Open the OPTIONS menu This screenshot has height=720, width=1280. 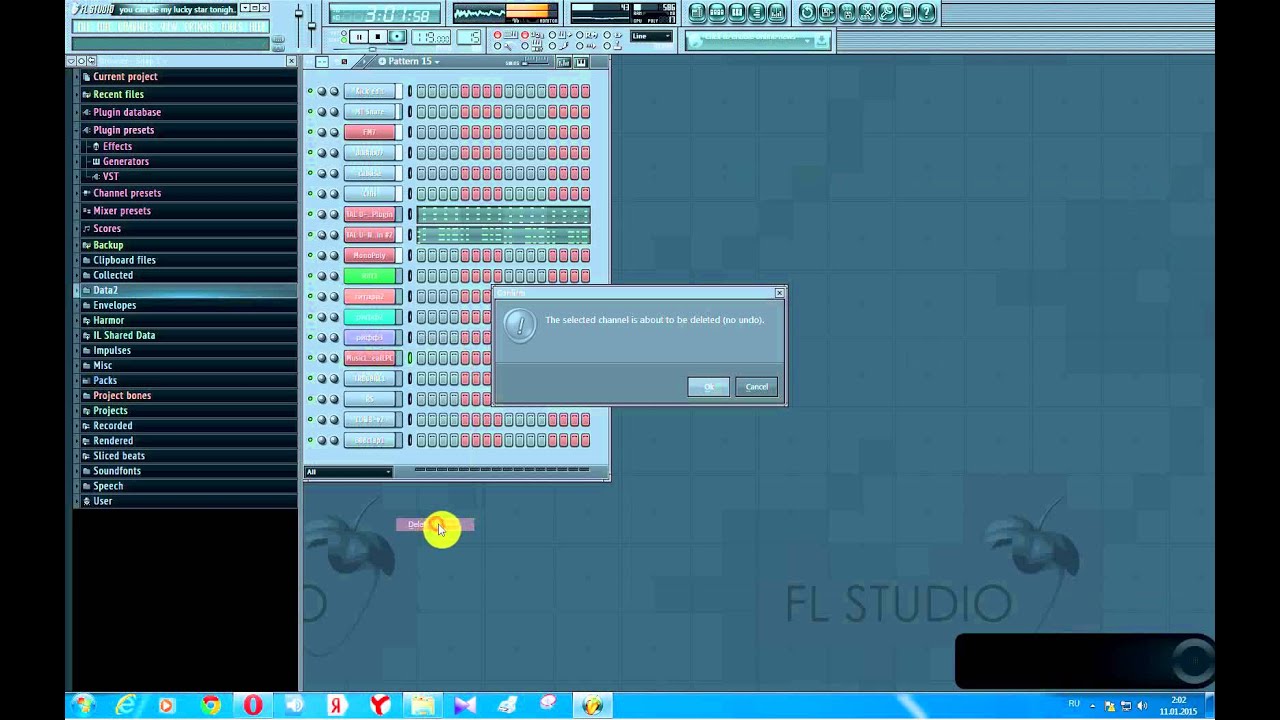pos(200,27)
